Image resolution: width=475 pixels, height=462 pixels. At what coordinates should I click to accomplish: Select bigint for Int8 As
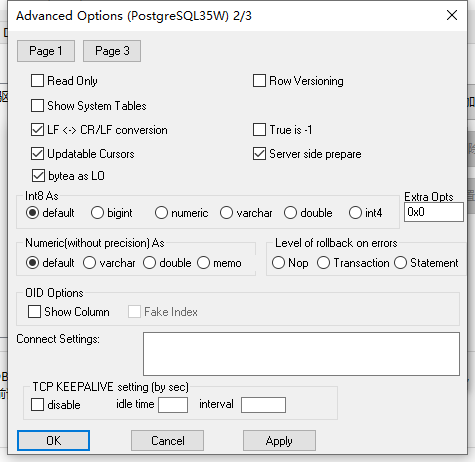97,213
